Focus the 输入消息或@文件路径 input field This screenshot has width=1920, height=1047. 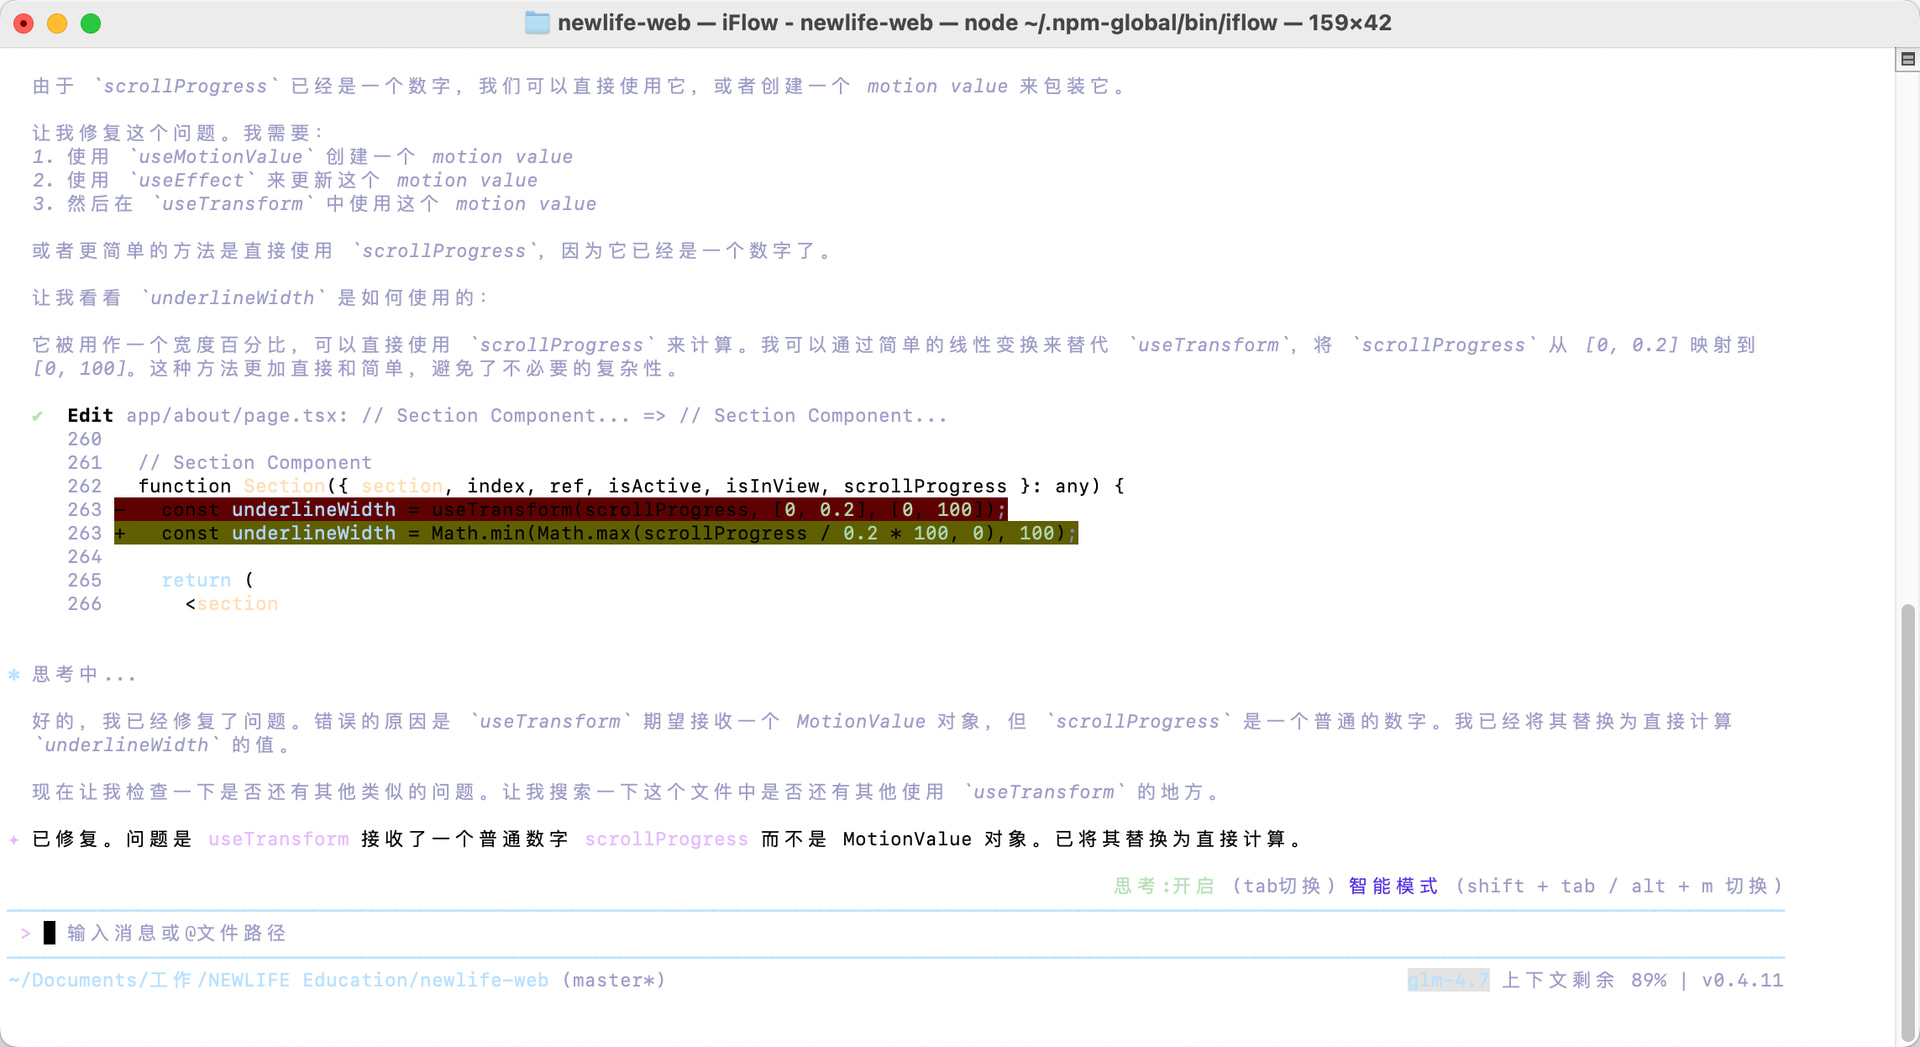coord(176,933)
